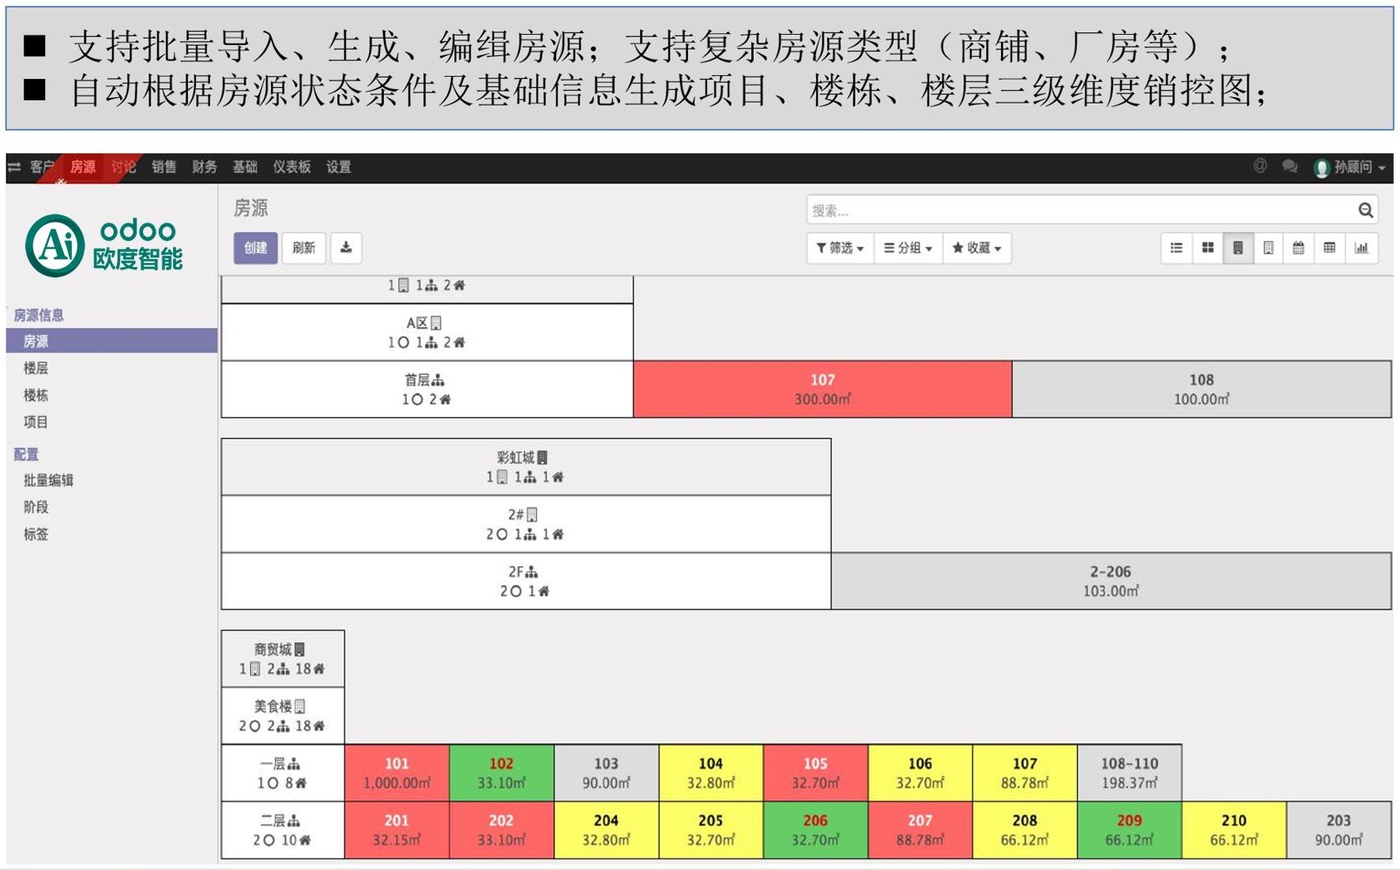Select 楼栋 in the left sidebar

pos(36,395)
